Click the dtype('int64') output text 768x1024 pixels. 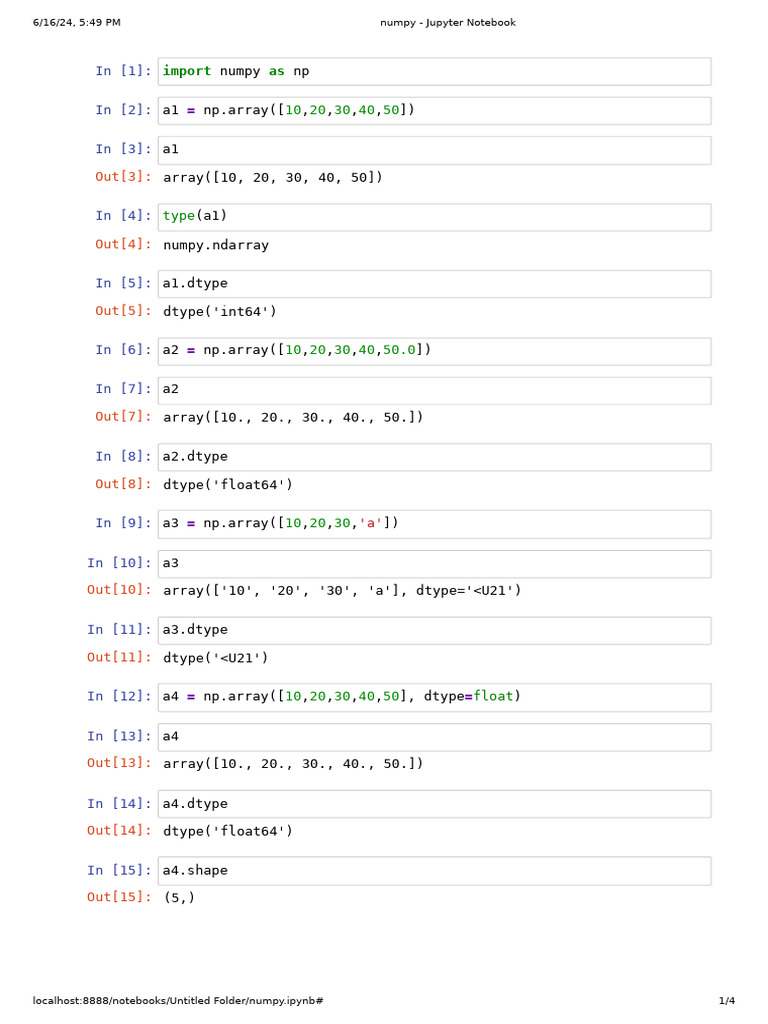(220, 312)
